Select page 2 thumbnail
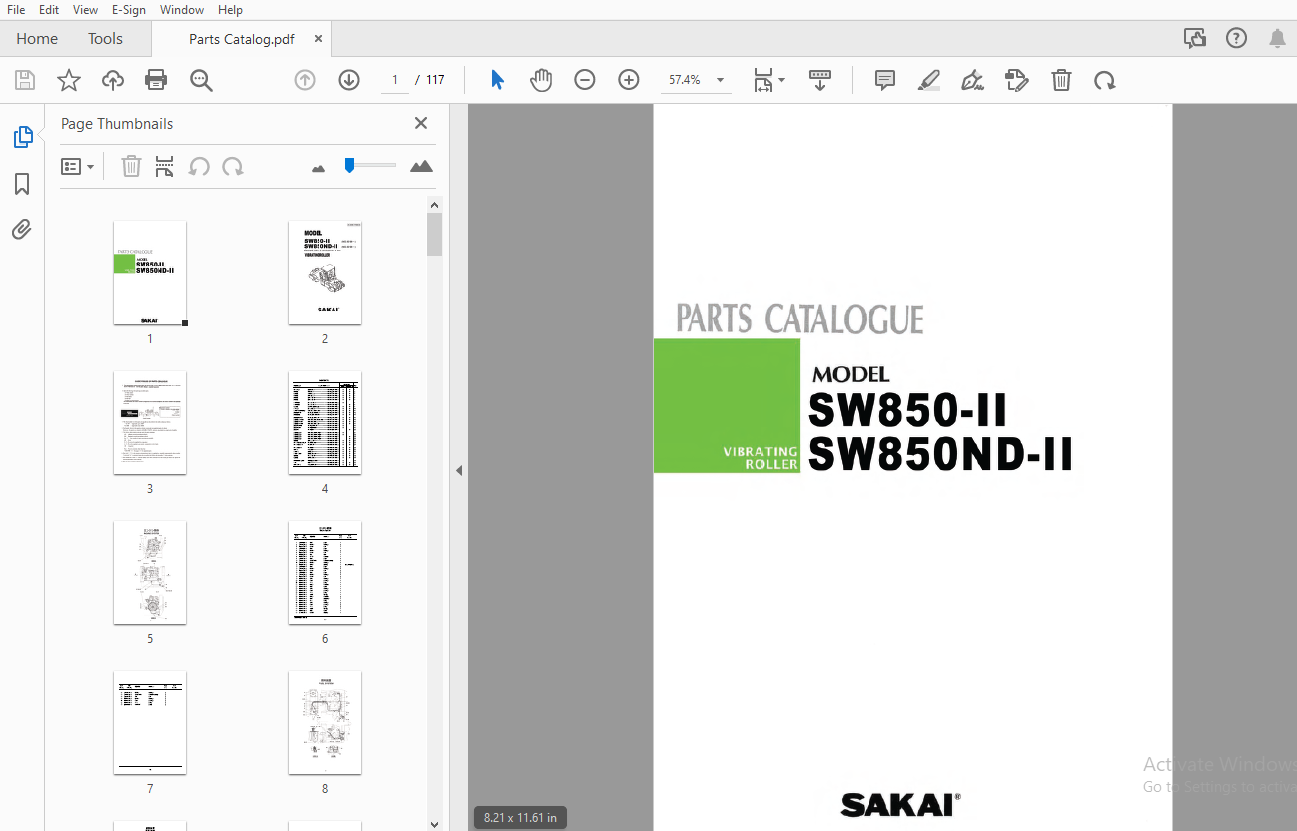 click(325, 273)
